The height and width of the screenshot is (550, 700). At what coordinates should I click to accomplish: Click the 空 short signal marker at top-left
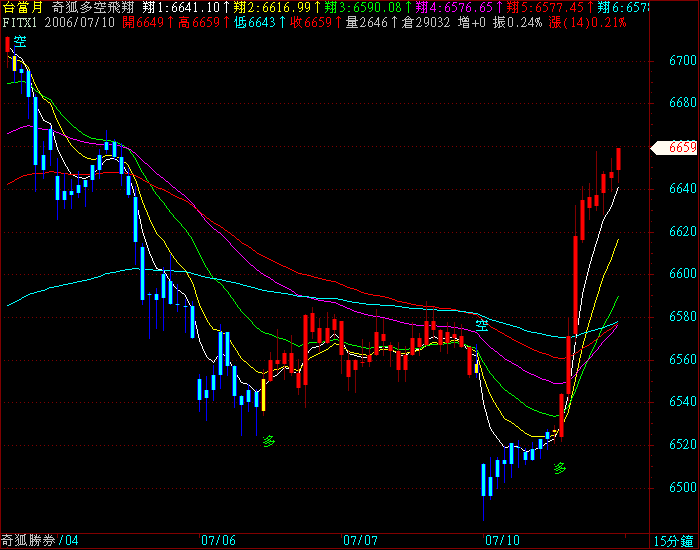point(20,41)
